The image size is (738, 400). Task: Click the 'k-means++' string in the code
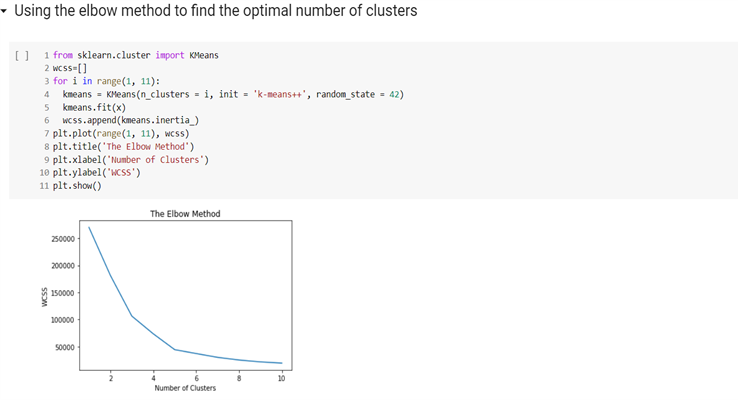coord(280,94)
